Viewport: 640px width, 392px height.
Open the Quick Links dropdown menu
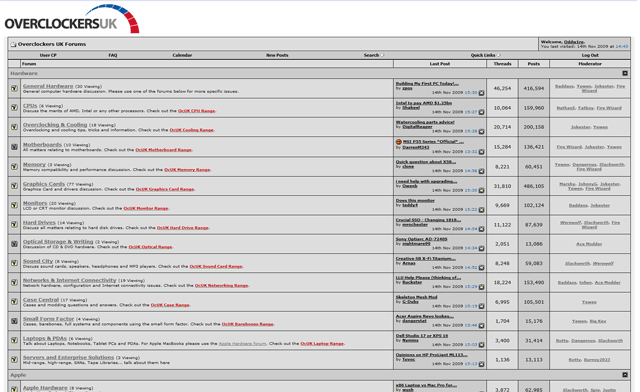coord(486,55)
